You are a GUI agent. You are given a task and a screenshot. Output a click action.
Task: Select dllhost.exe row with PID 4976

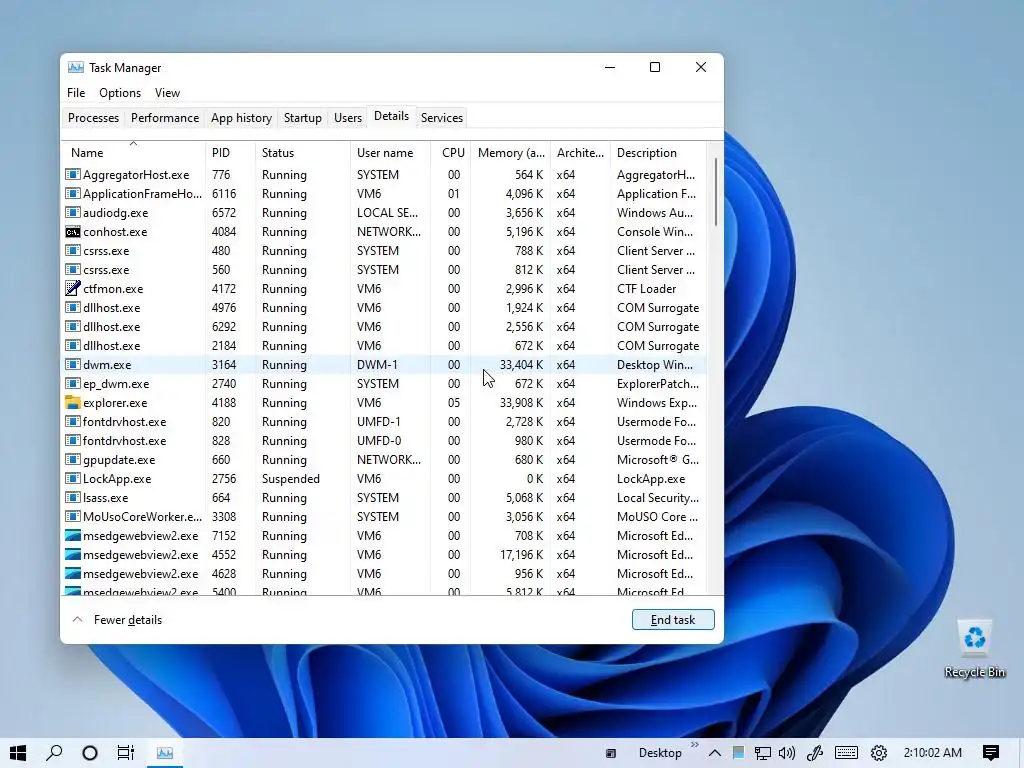385,308
